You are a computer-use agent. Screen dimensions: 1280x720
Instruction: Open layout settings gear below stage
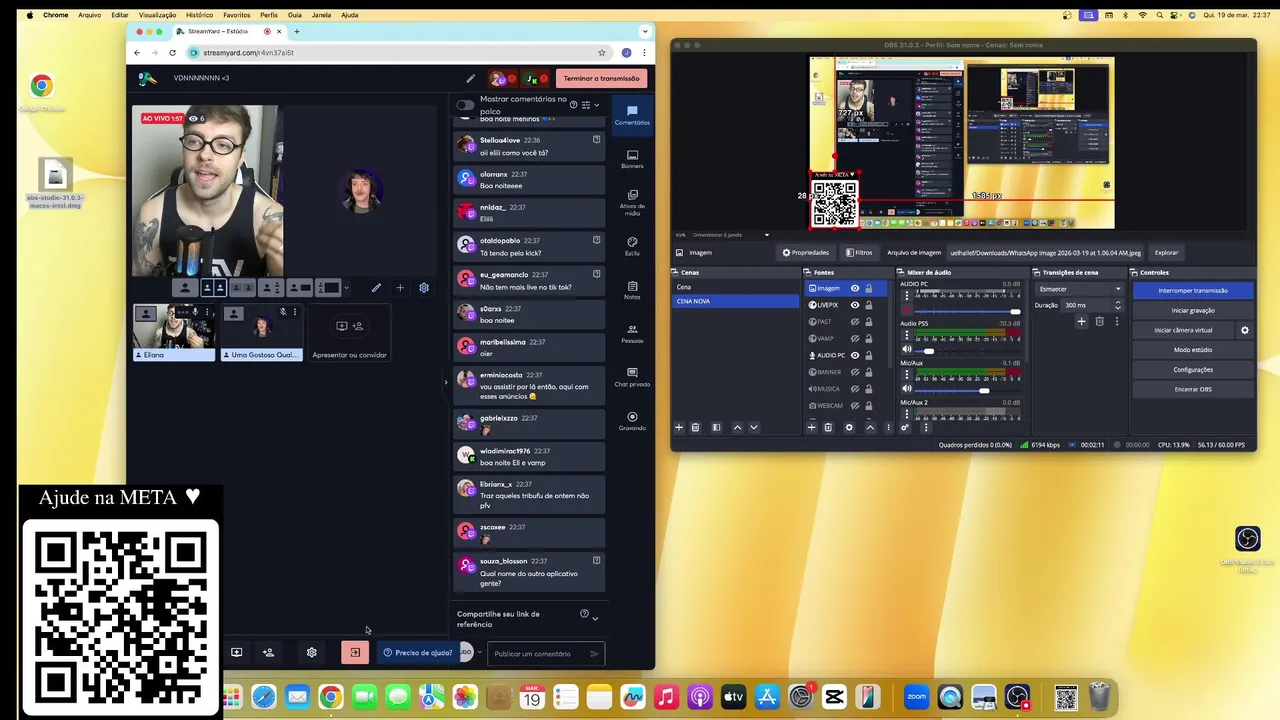click(424, 288)
